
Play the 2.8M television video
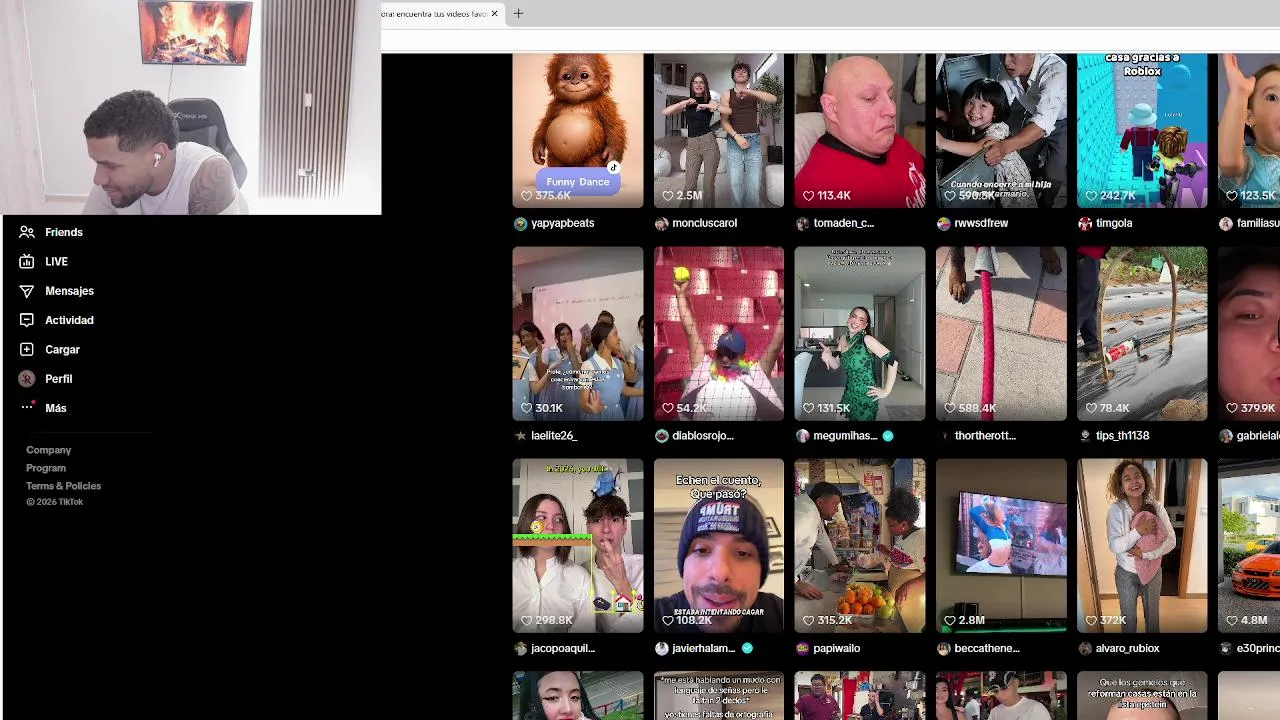1001,546
